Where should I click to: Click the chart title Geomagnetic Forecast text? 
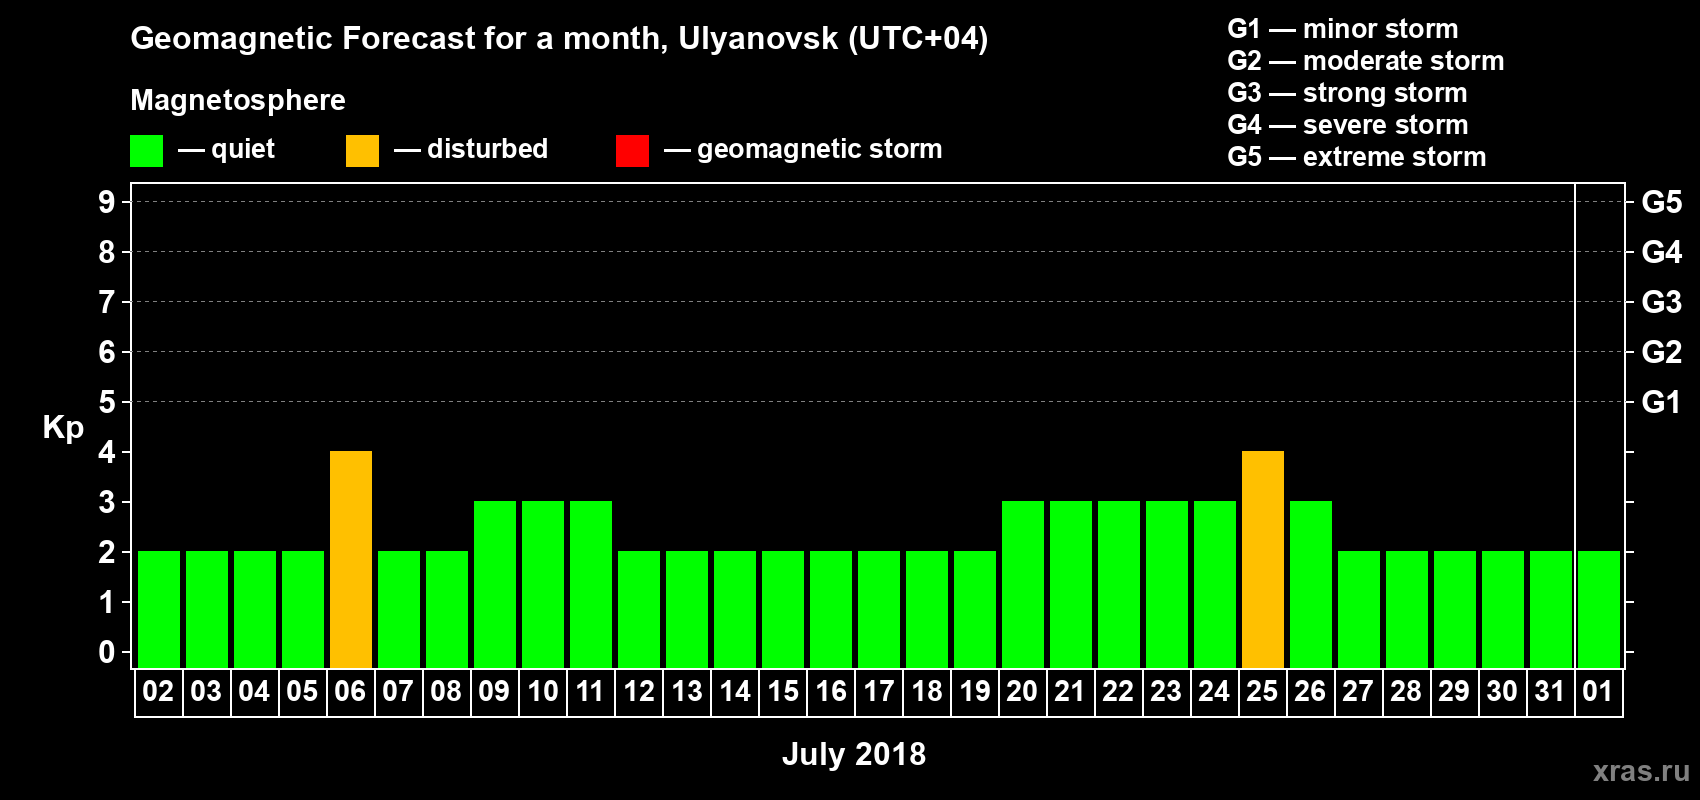click(x=559, y=38)
